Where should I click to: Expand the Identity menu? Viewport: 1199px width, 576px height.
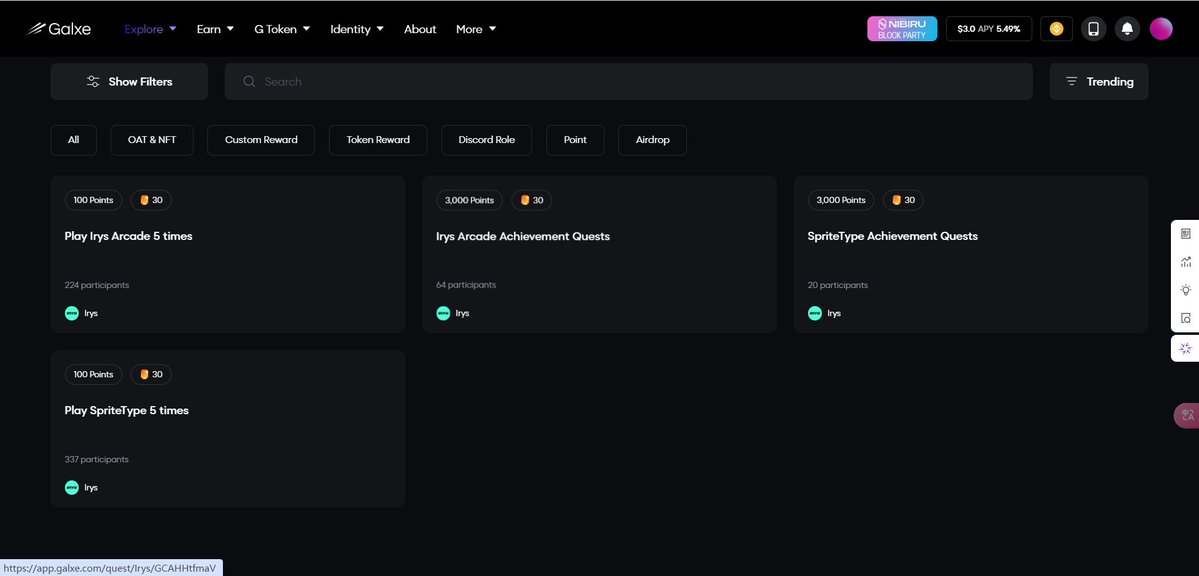356,29
